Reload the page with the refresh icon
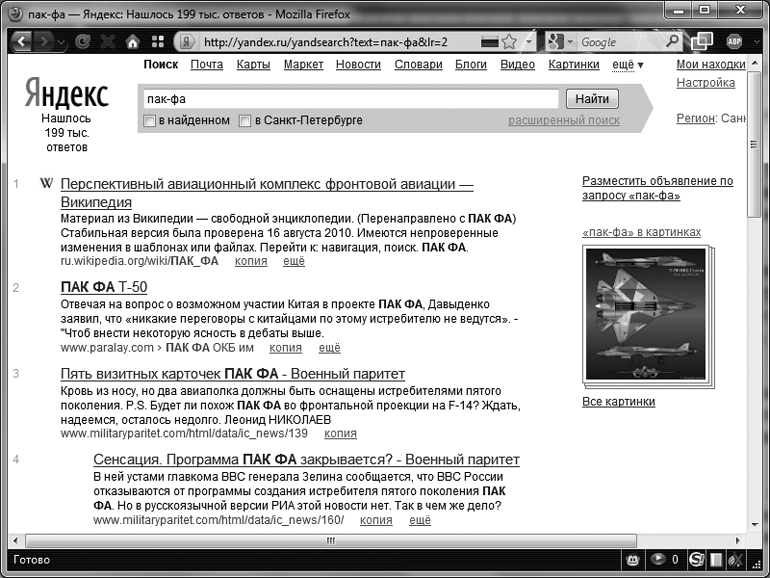The height and width of the screenshot is (578, 770). (82, 42)
